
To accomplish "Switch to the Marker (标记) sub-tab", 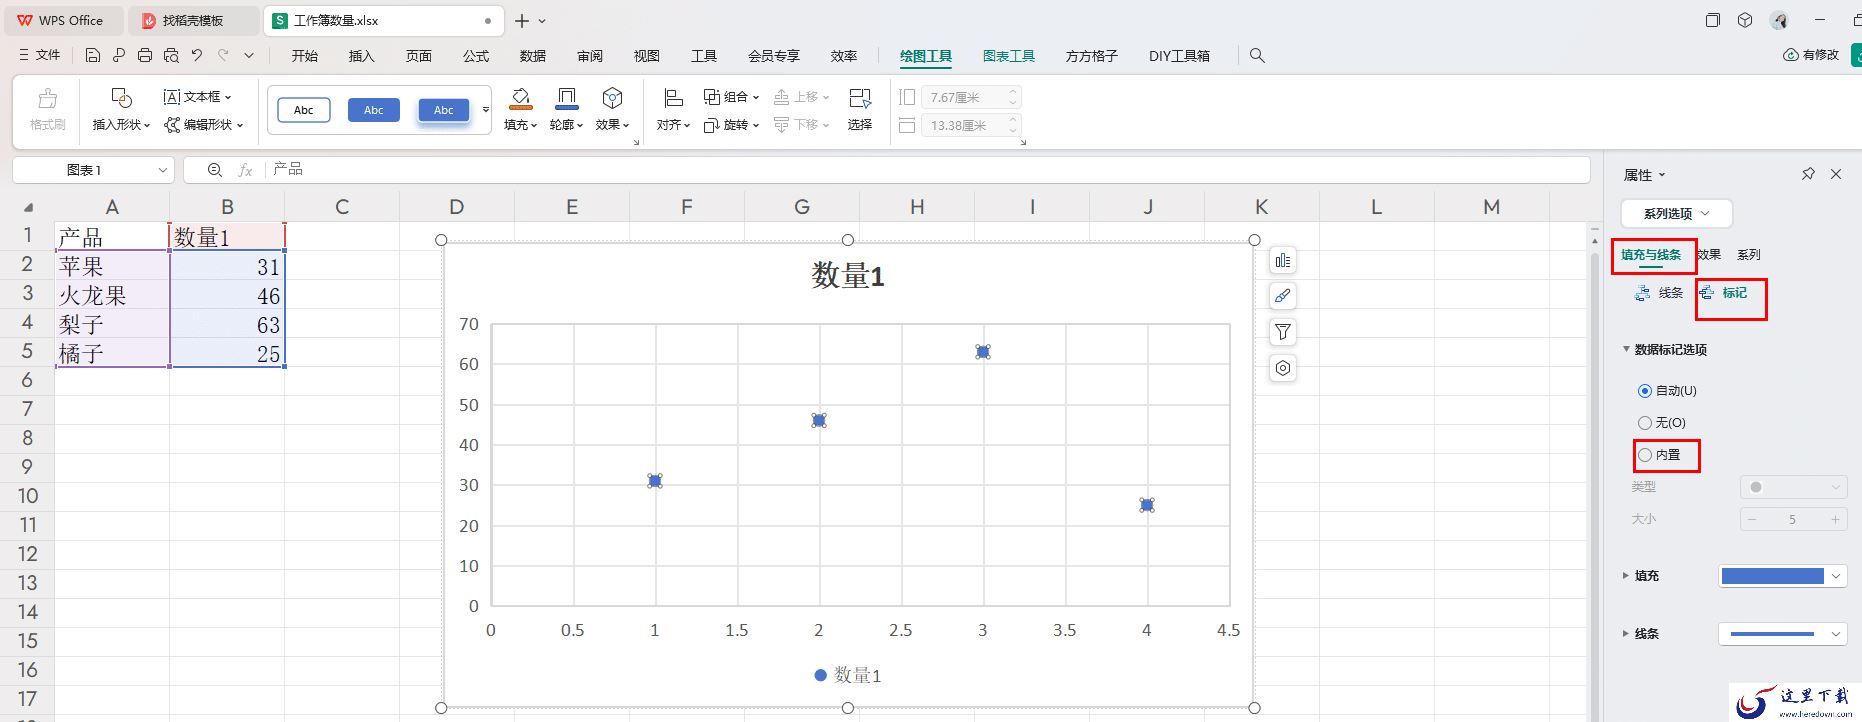I will (x=1724, y=293).
